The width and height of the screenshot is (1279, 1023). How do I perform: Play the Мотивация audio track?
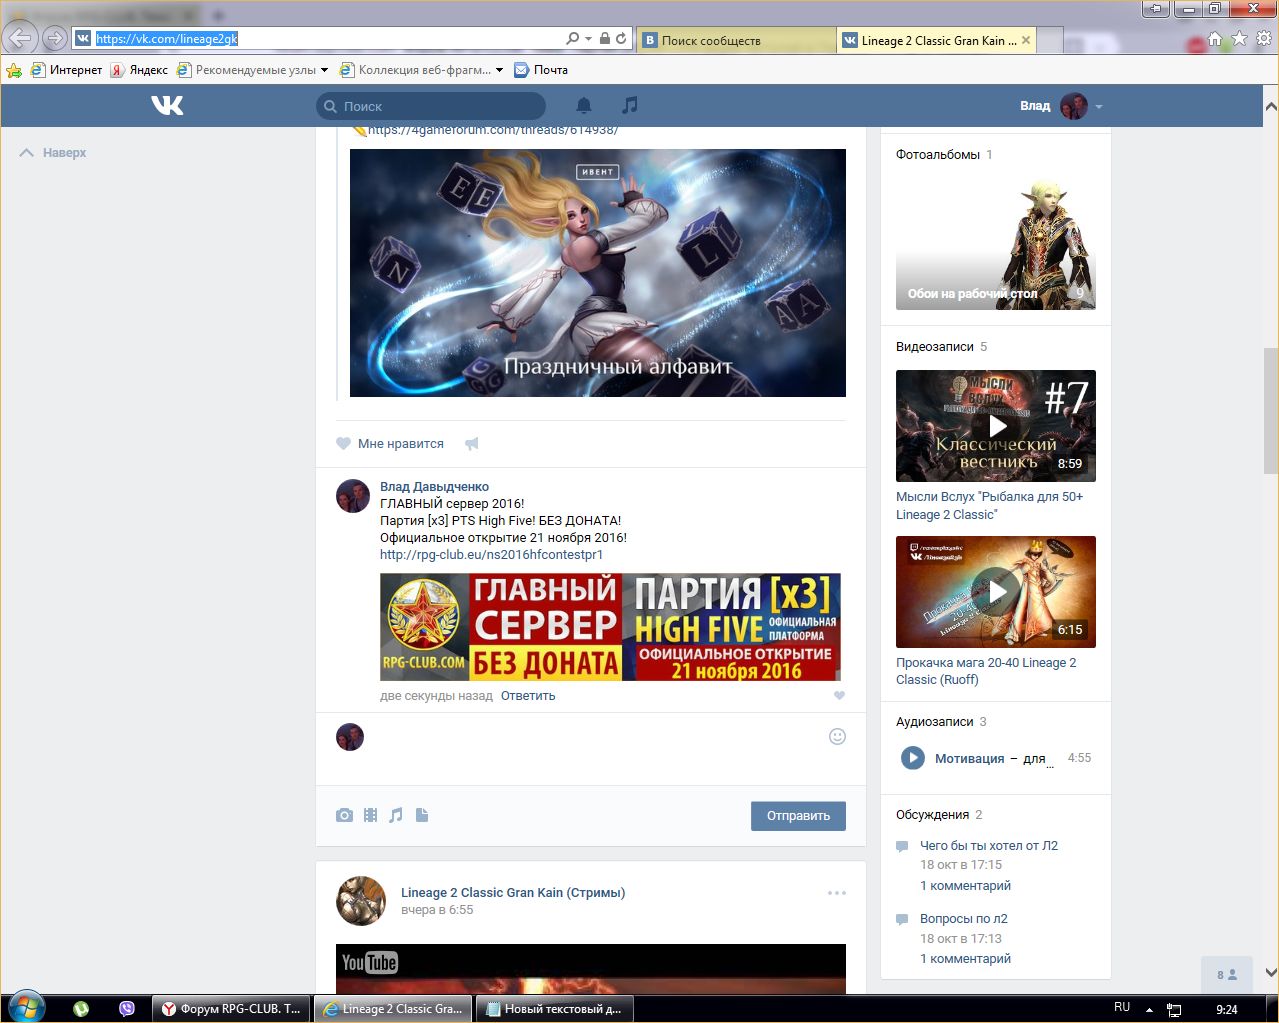(912, 758)
